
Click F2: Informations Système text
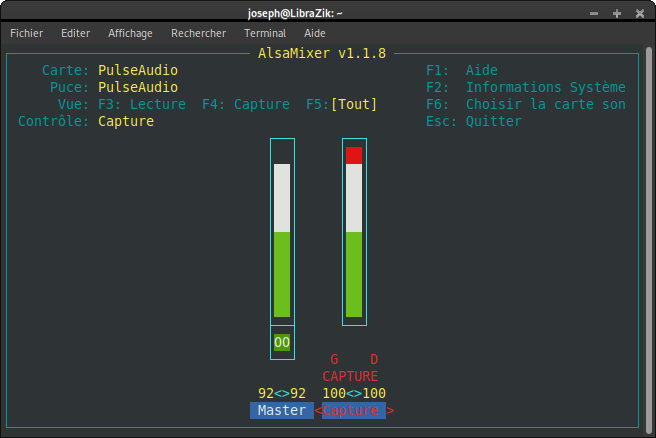(526, 87)
